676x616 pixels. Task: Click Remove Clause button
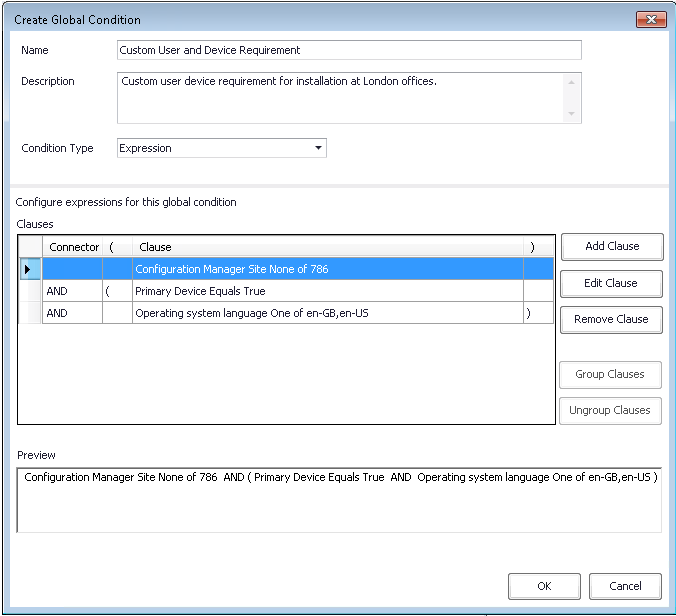pyautogui.click(x=611, y=319)
